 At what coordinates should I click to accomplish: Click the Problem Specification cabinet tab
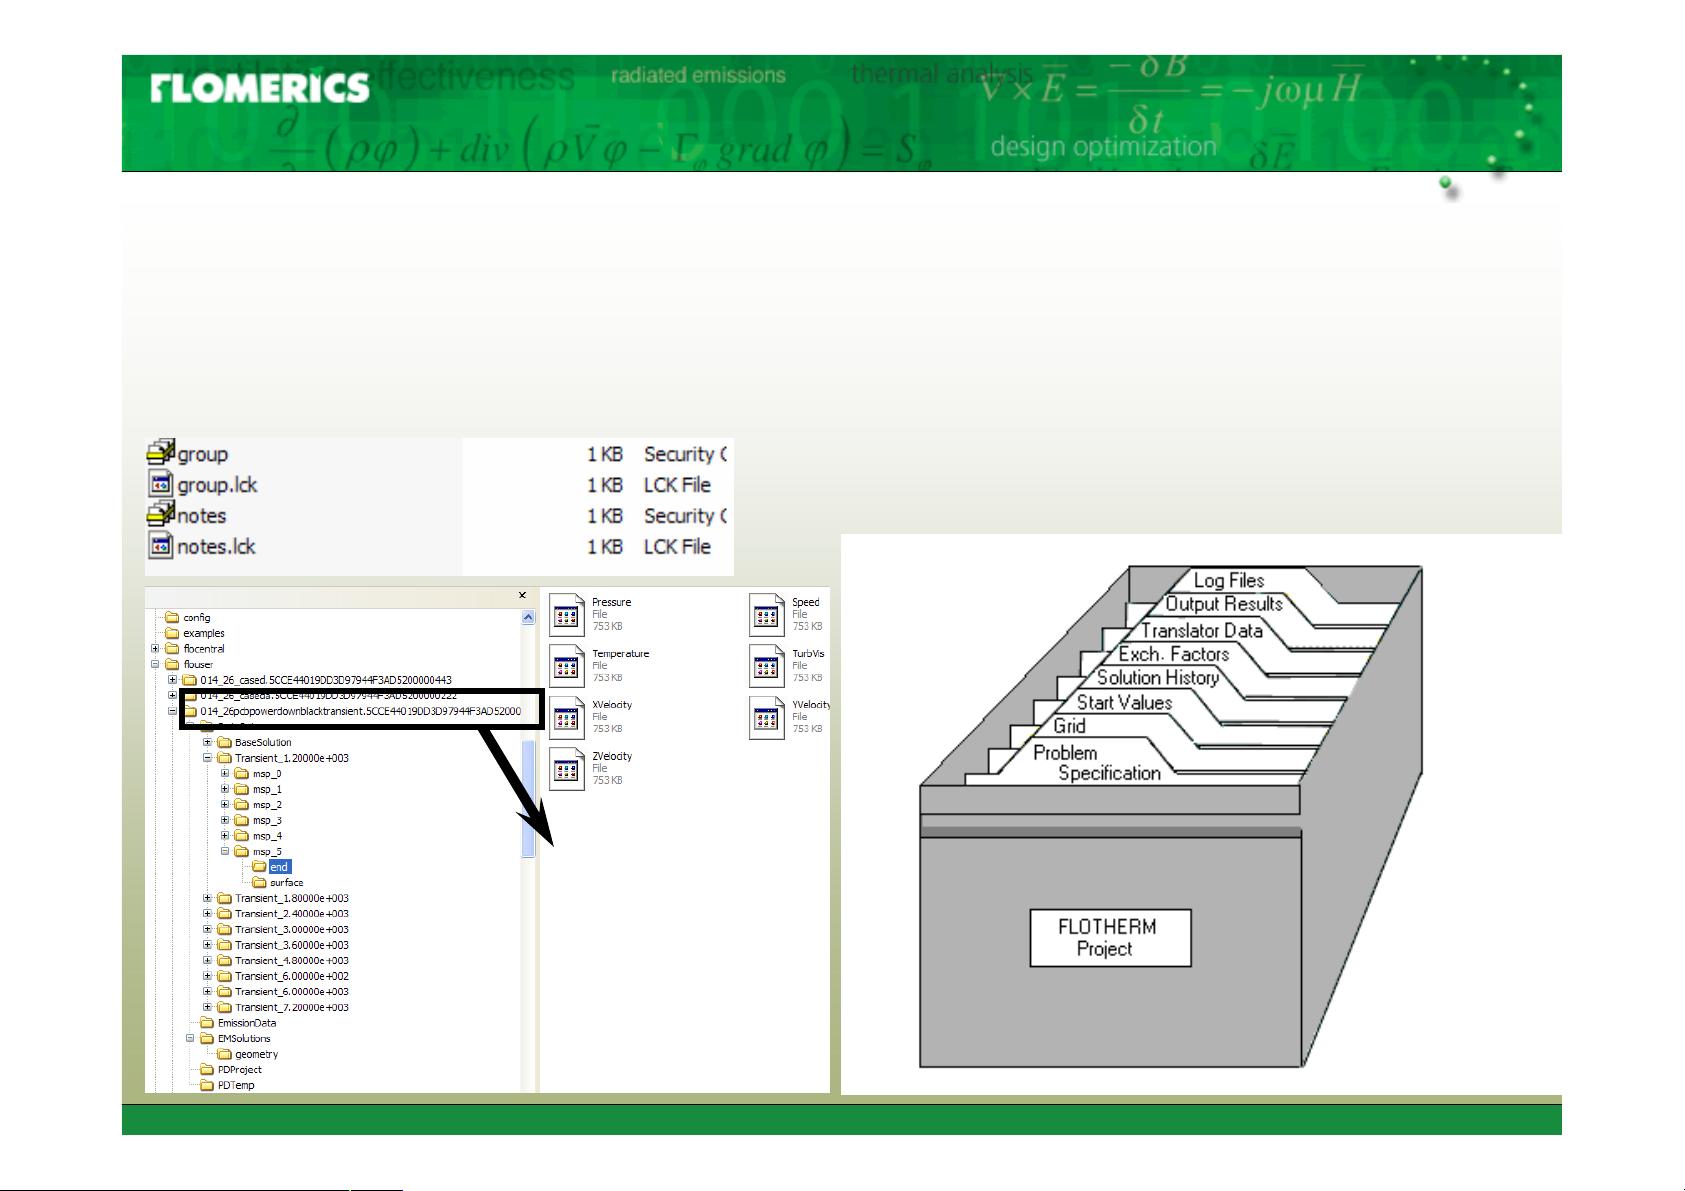[x=1097, y=763]
